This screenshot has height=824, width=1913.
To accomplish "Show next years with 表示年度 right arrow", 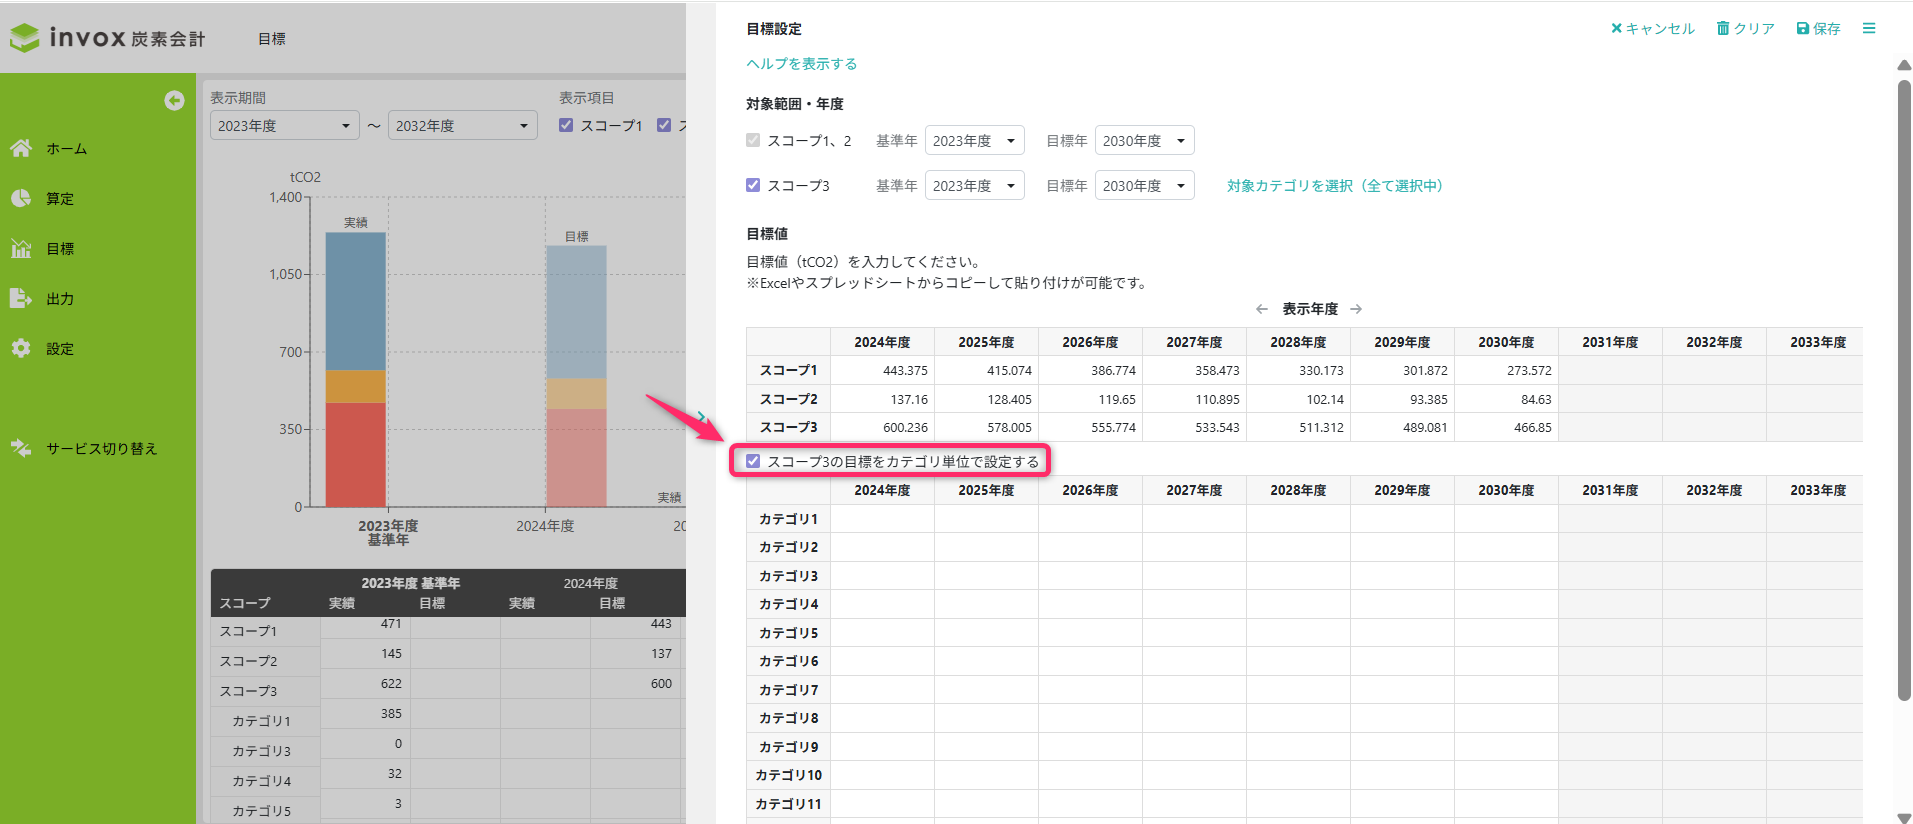I will tap(1356, 309).
